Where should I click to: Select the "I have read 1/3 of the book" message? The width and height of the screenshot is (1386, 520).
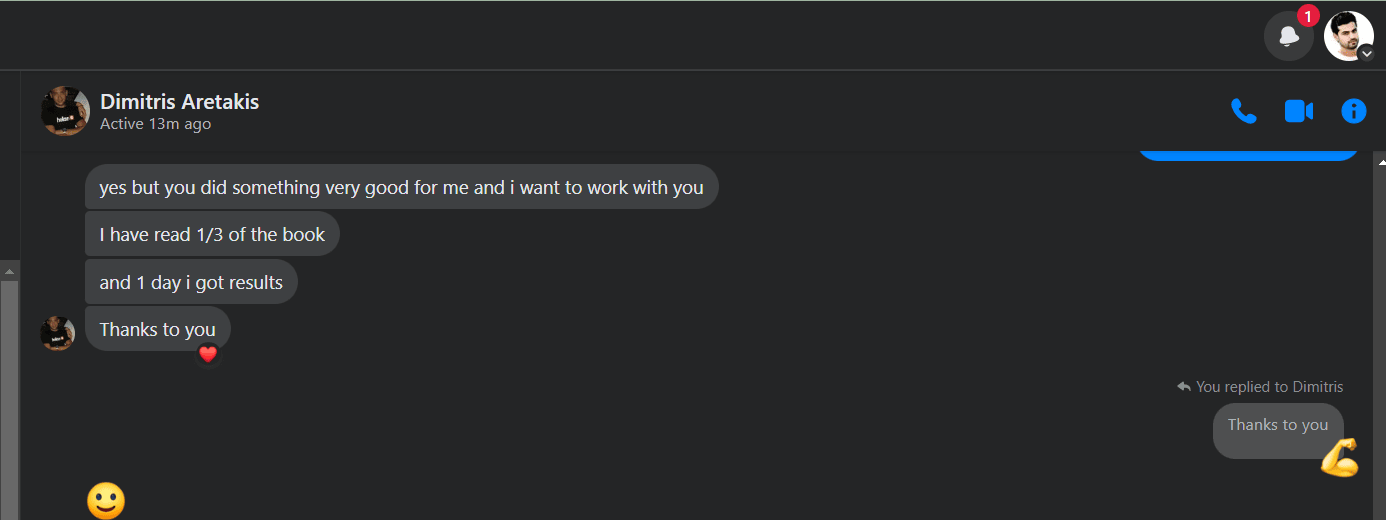pyautogui.click(x=212, y=234)
